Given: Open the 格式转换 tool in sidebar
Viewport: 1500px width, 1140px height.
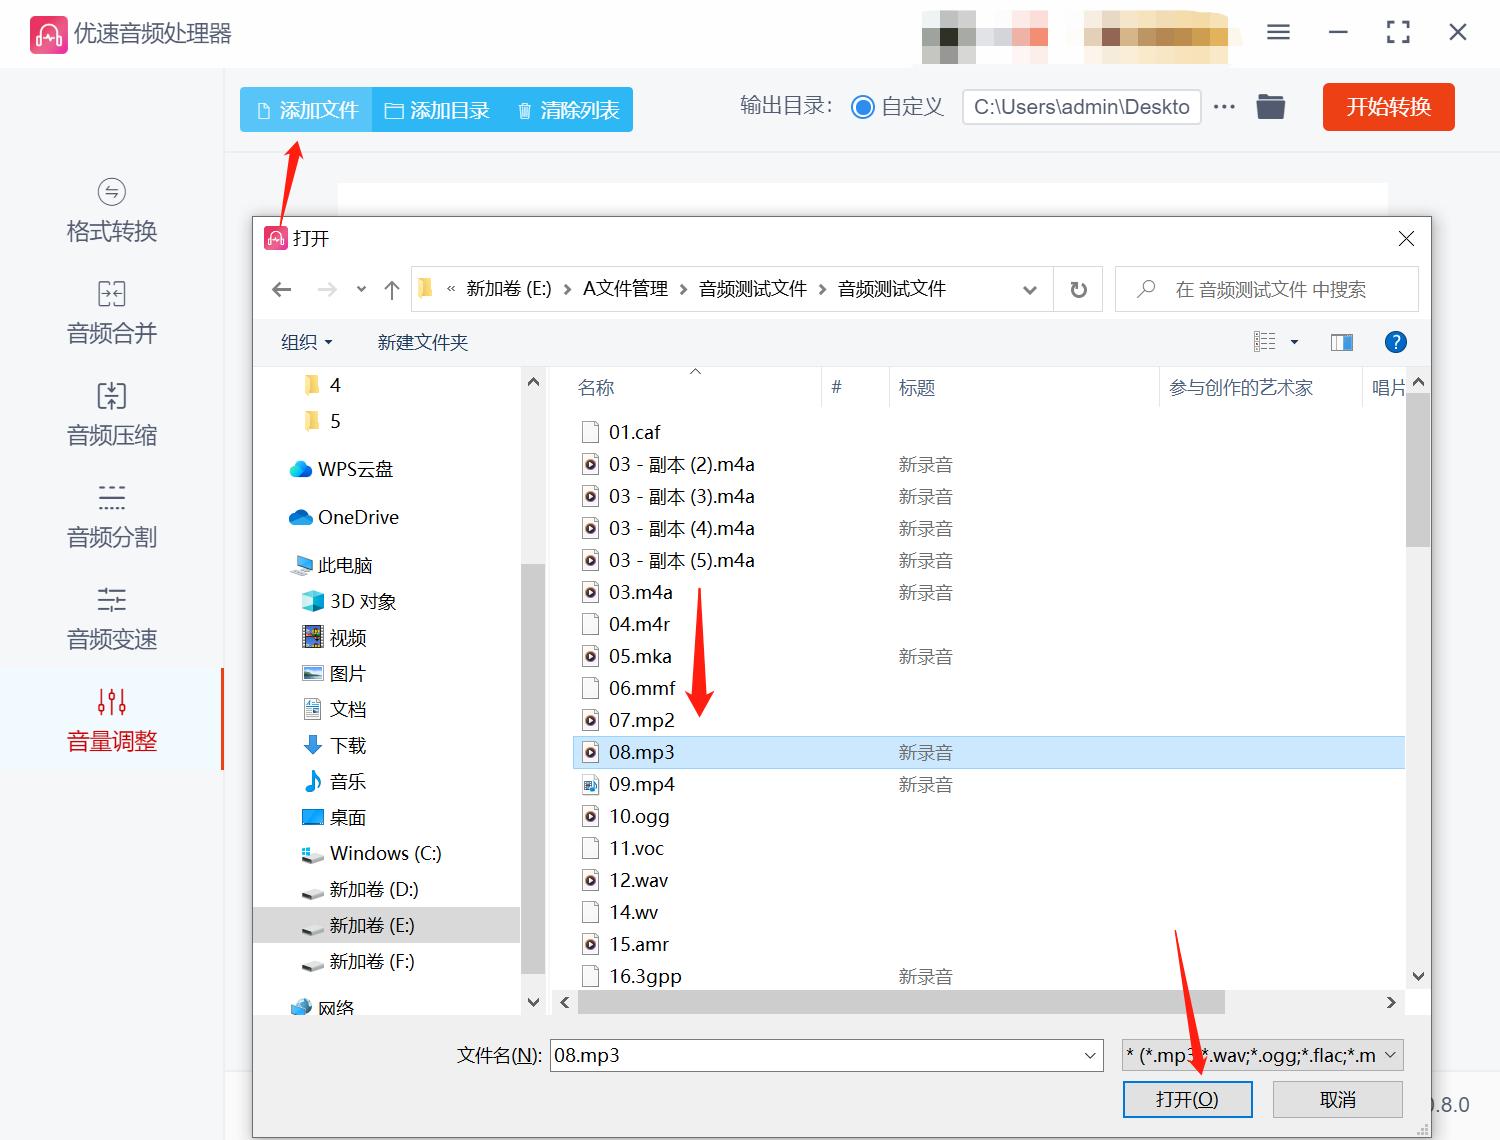Looking at the screenshot, I should tap(110, 210).
